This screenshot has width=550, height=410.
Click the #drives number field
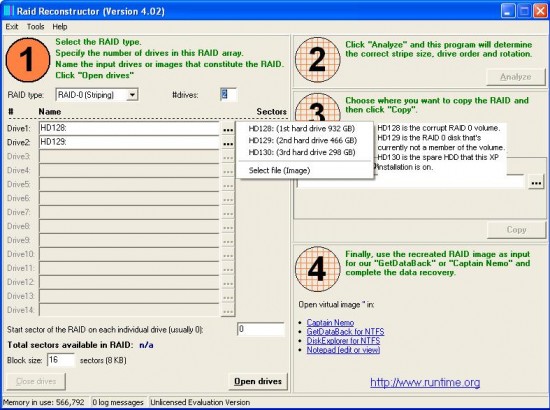[228, 94]
